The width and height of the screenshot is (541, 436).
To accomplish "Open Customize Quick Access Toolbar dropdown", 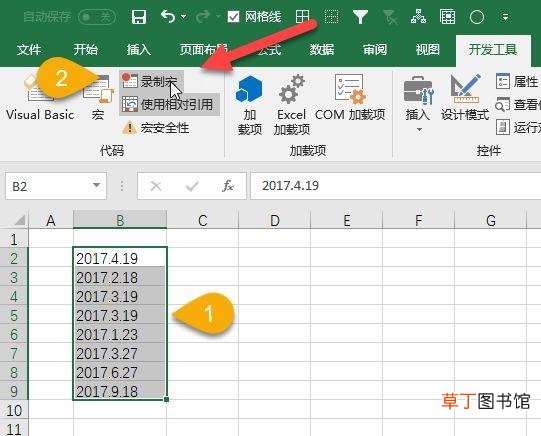I will click(x=505, y=17).
